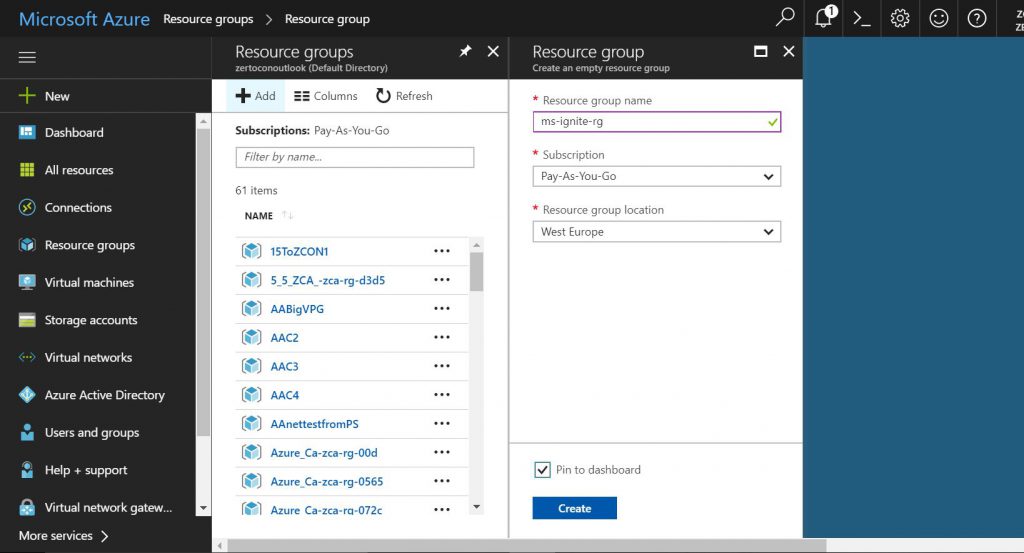Viewport: 1024px width, 553px height.
Task: Click the Virtual network gateways icon
Action: pyautogui.click(x=27, y=507)
